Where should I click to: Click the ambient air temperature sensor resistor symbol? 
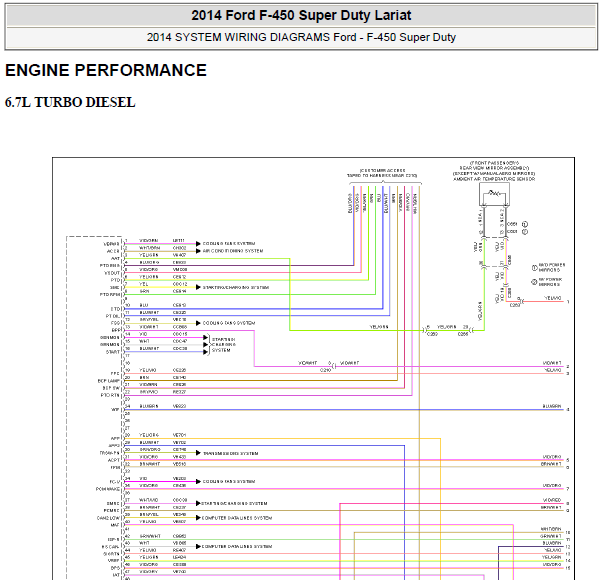point(494,194)
